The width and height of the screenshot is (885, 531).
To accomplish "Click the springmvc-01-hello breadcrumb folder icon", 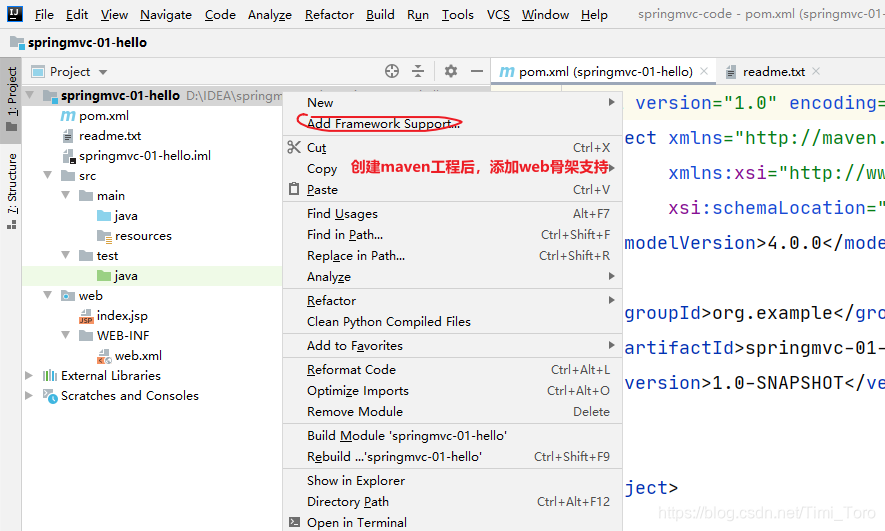I will click(x=17, y=42).
